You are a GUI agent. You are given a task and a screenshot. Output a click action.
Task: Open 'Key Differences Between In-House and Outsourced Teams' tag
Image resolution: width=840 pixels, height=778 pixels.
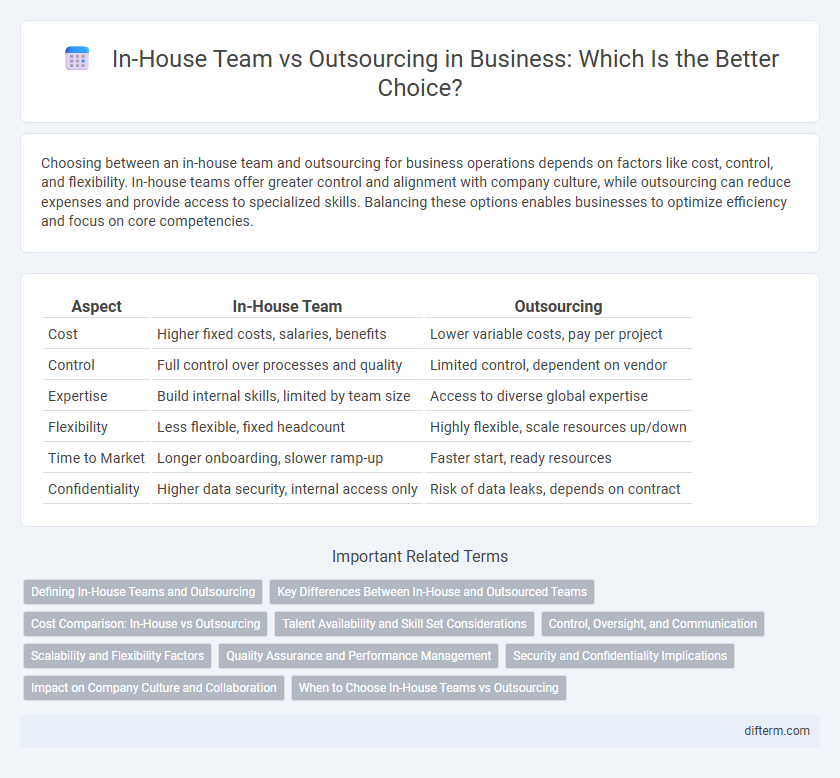pos(432,592)
